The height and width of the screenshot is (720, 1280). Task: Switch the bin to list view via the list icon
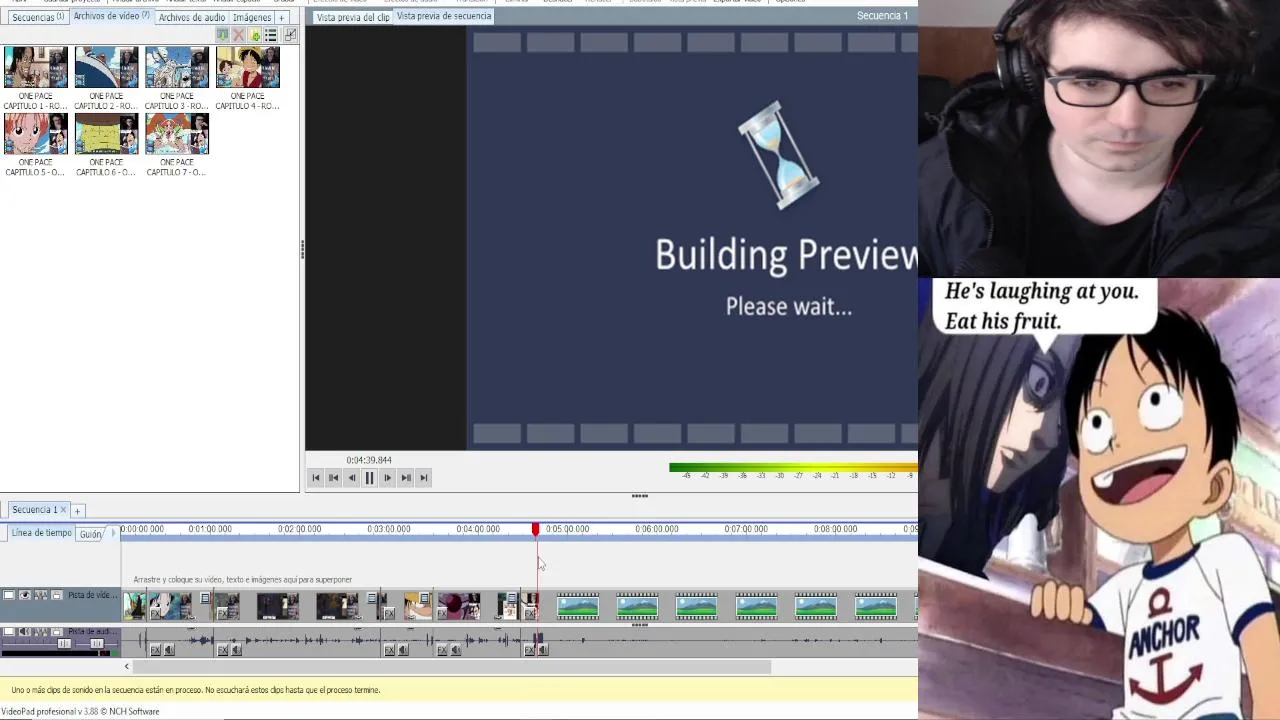[271, 35]
